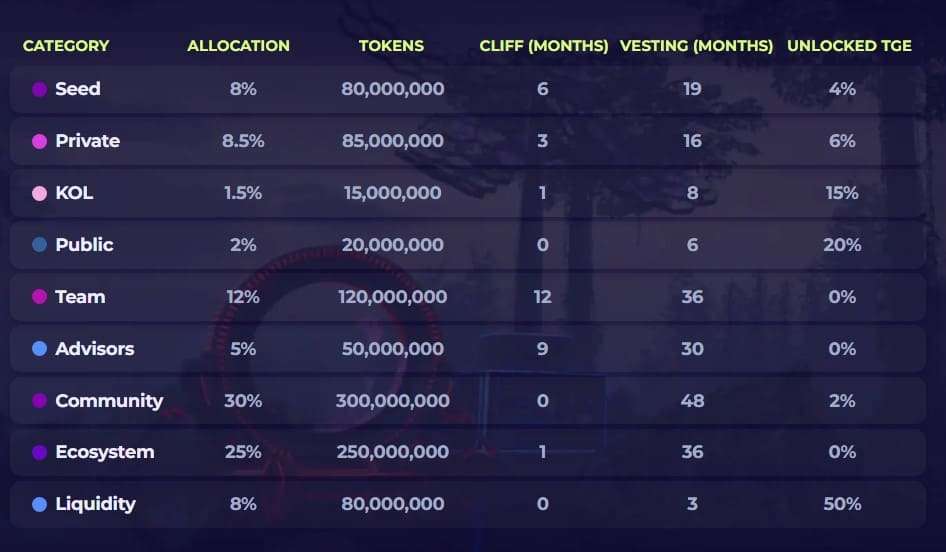Click the TOKENS column header

click(x=392, y=46)
